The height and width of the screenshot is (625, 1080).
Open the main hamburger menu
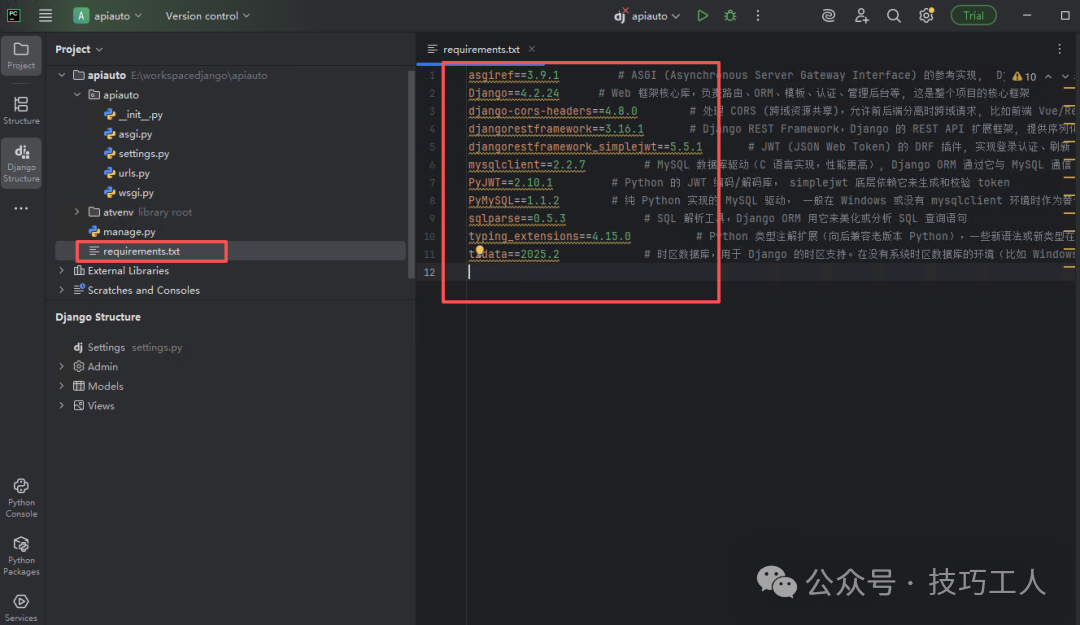click(x=43, y=15)
